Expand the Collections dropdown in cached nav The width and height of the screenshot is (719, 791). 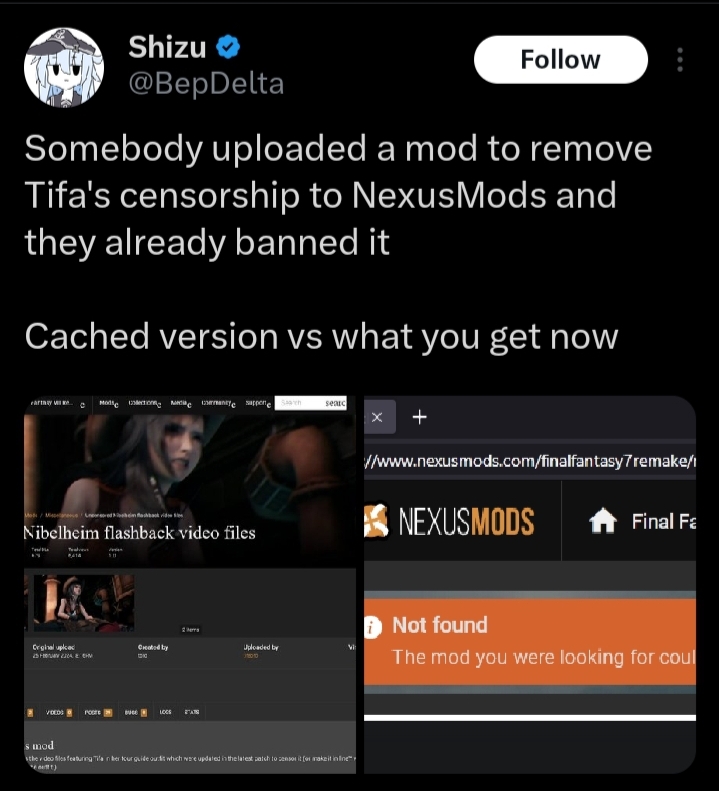tap(144, 403)
